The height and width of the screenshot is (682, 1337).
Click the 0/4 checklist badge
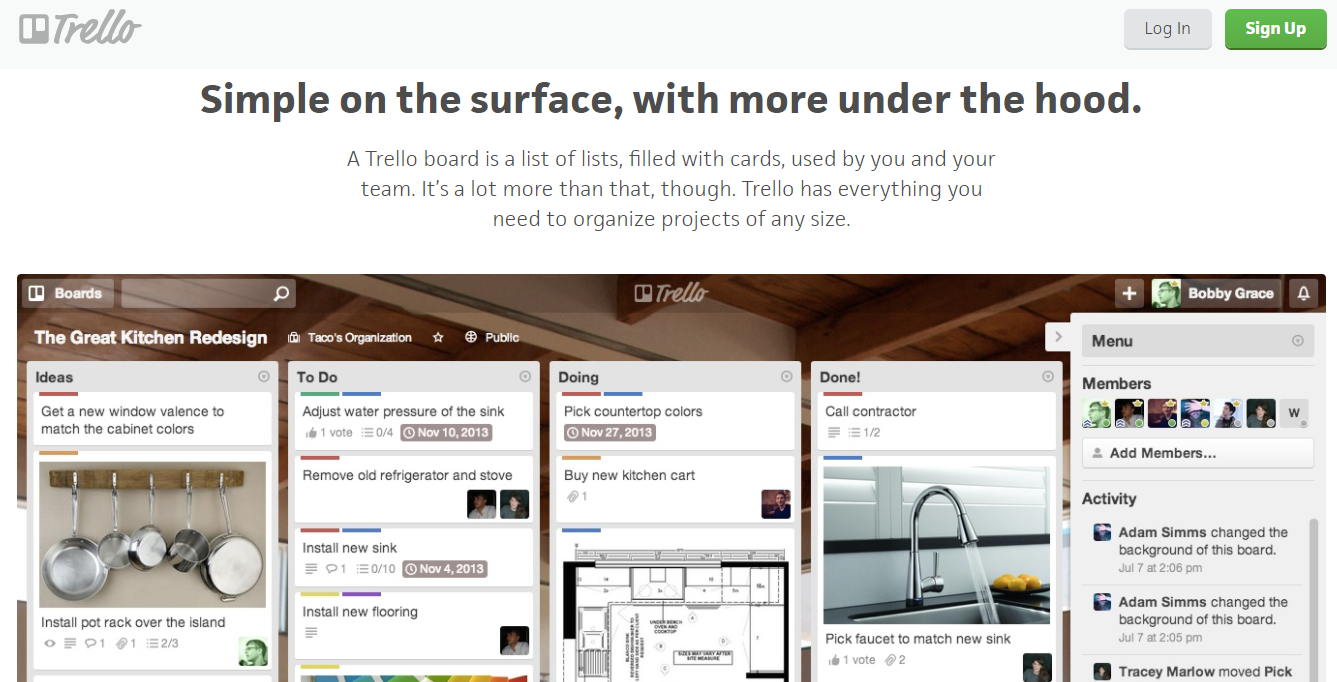[377, 433]
